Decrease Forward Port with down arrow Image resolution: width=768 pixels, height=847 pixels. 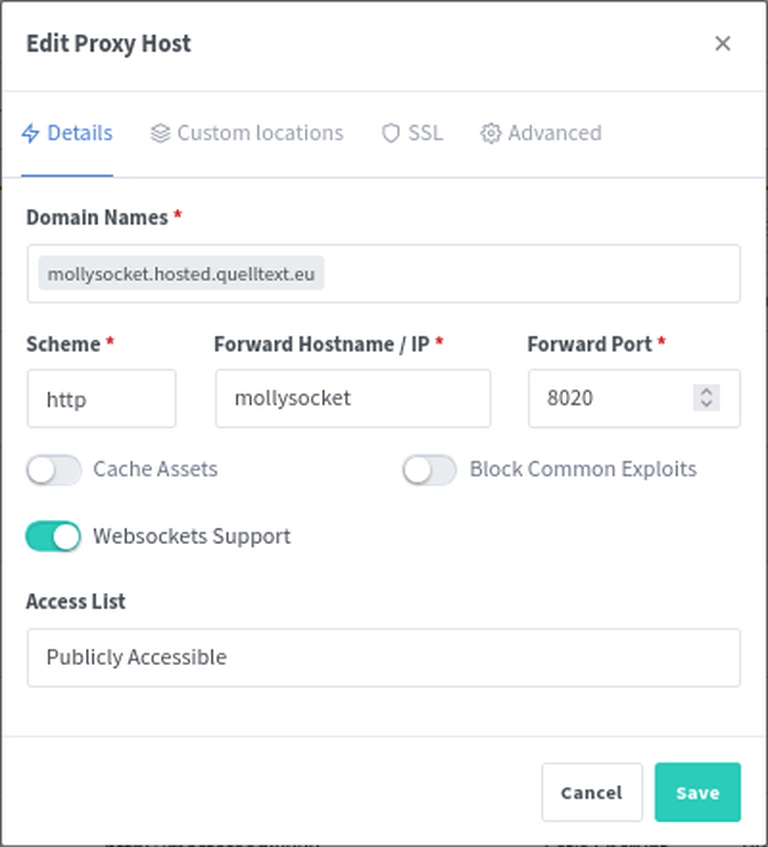[x=706, y=404]
